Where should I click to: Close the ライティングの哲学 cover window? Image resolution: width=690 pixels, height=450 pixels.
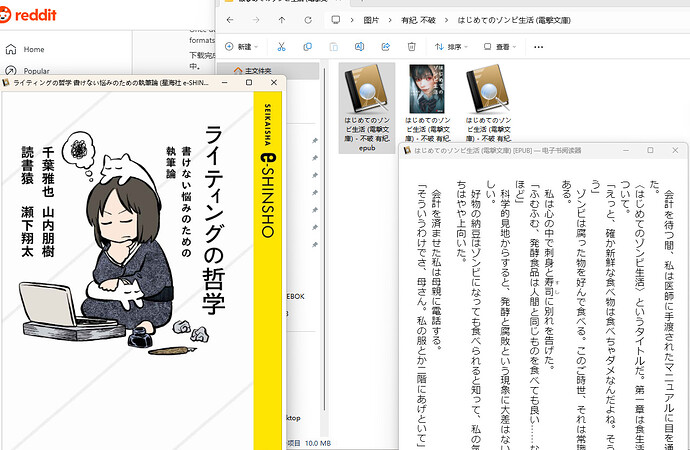(274, 82)
